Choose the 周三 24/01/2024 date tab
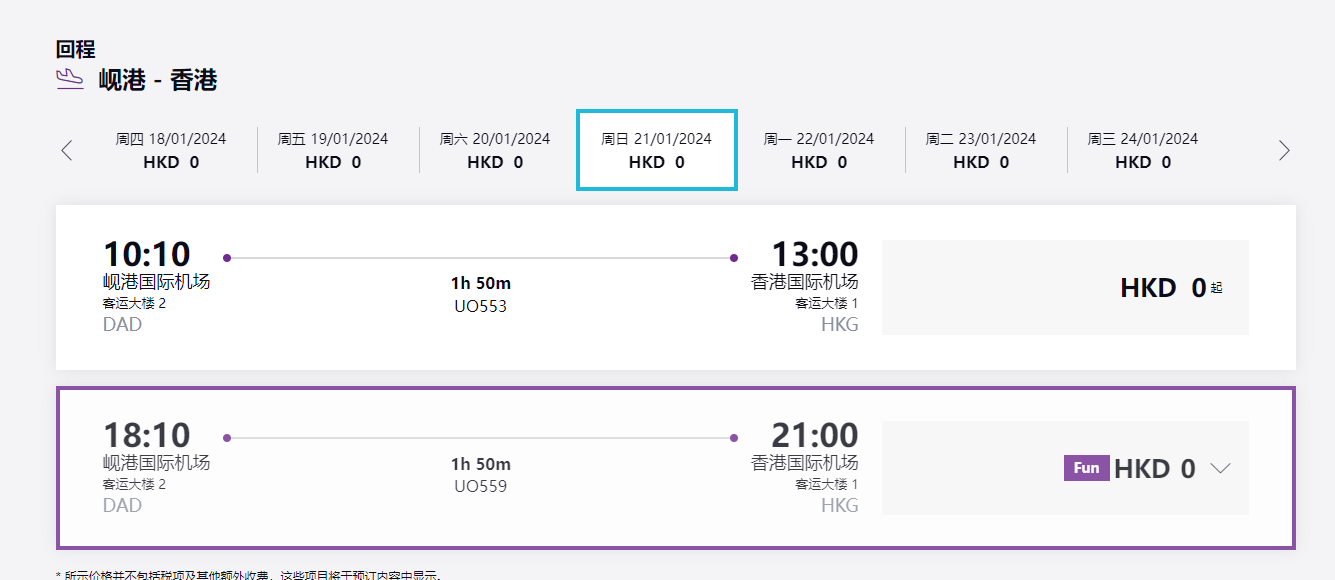This screenshot has height=580, width=1335. (1143, 150)
